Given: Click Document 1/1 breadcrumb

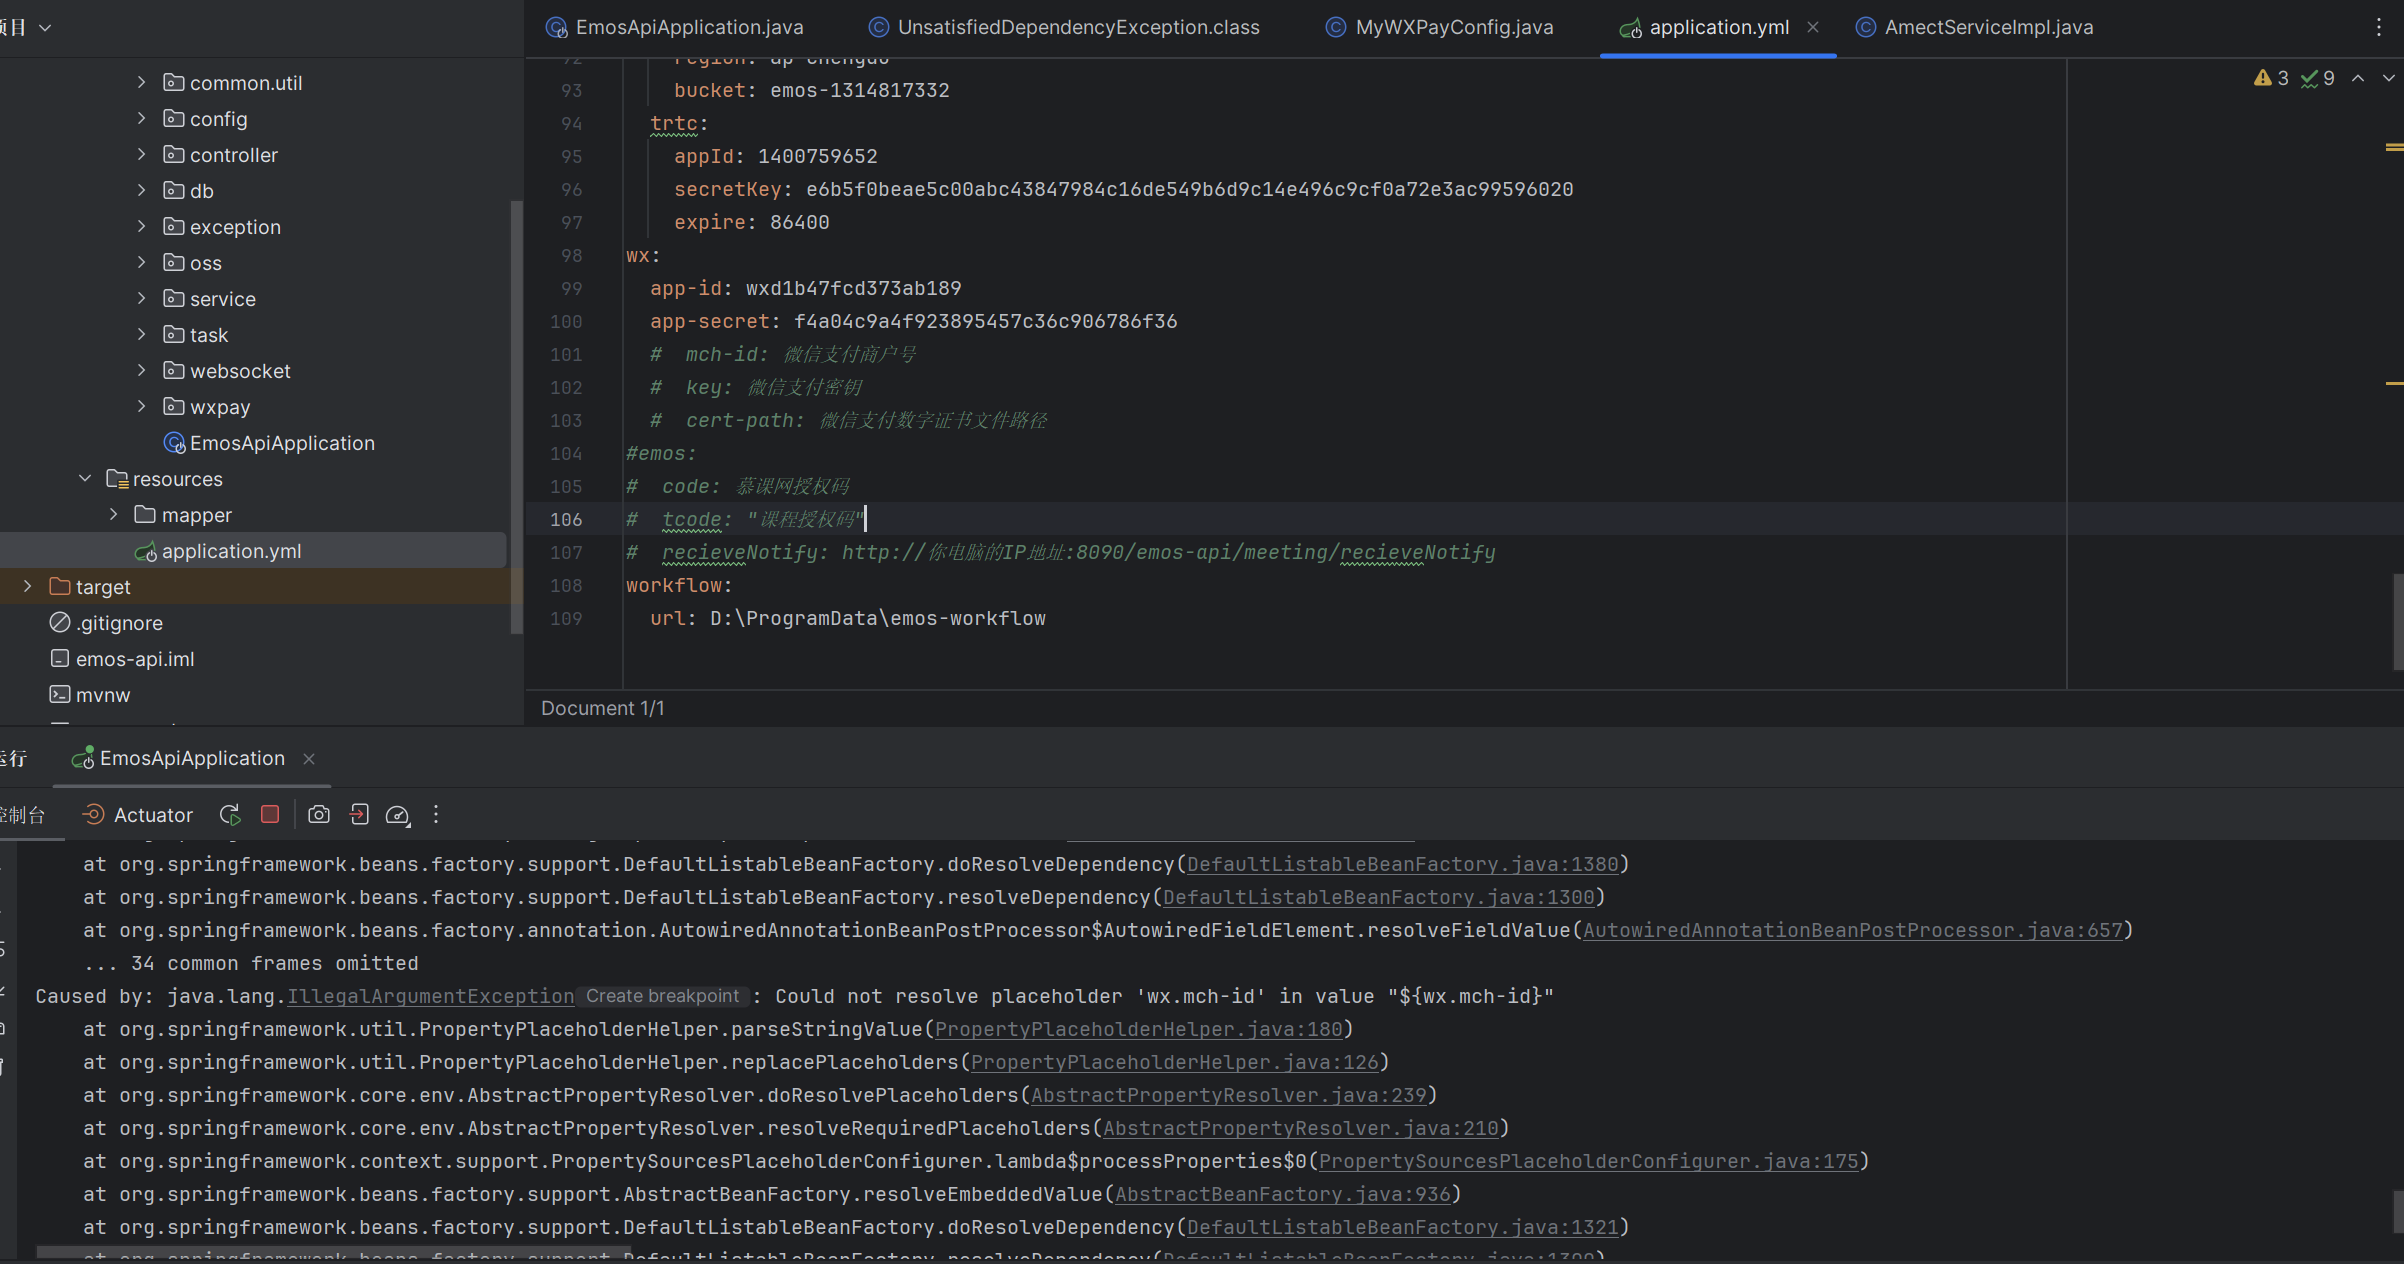Looking at the screenshot, I should [603, 708].
